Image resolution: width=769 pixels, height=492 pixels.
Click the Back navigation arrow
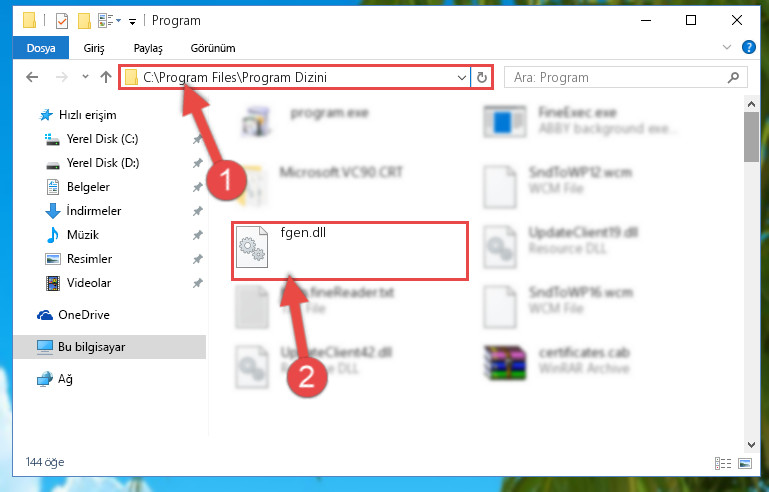(x=32, y=77)
